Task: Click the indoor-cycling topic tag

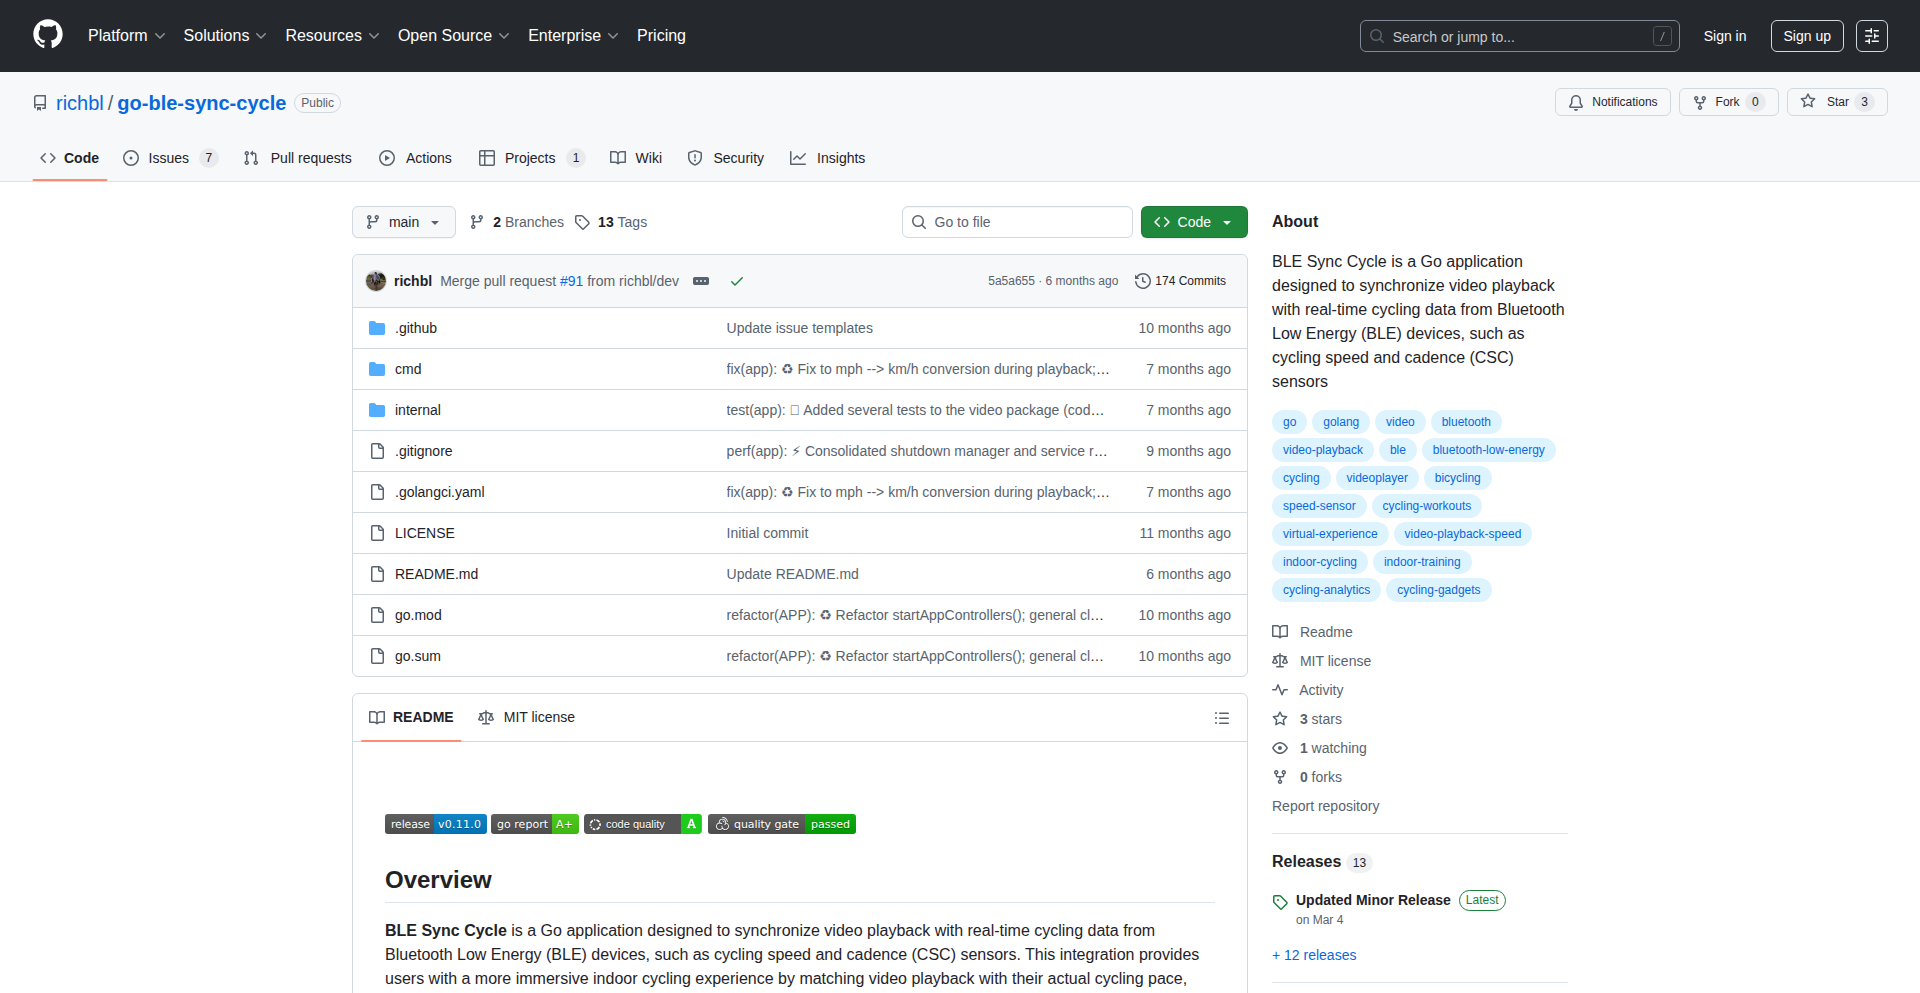Action: click(1320, 562)
